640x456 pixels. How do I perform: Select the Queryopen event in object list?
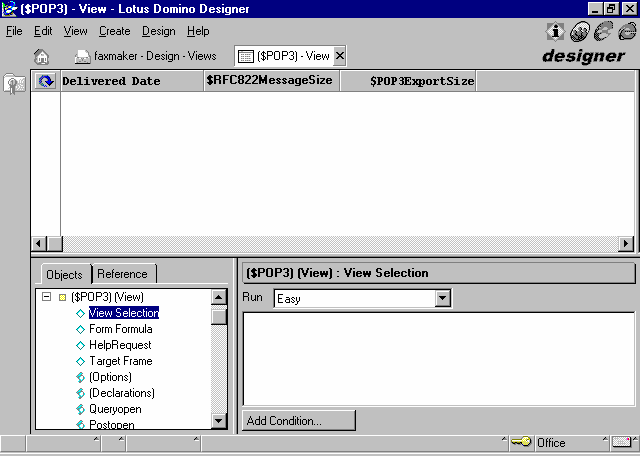tap(115, 409)
